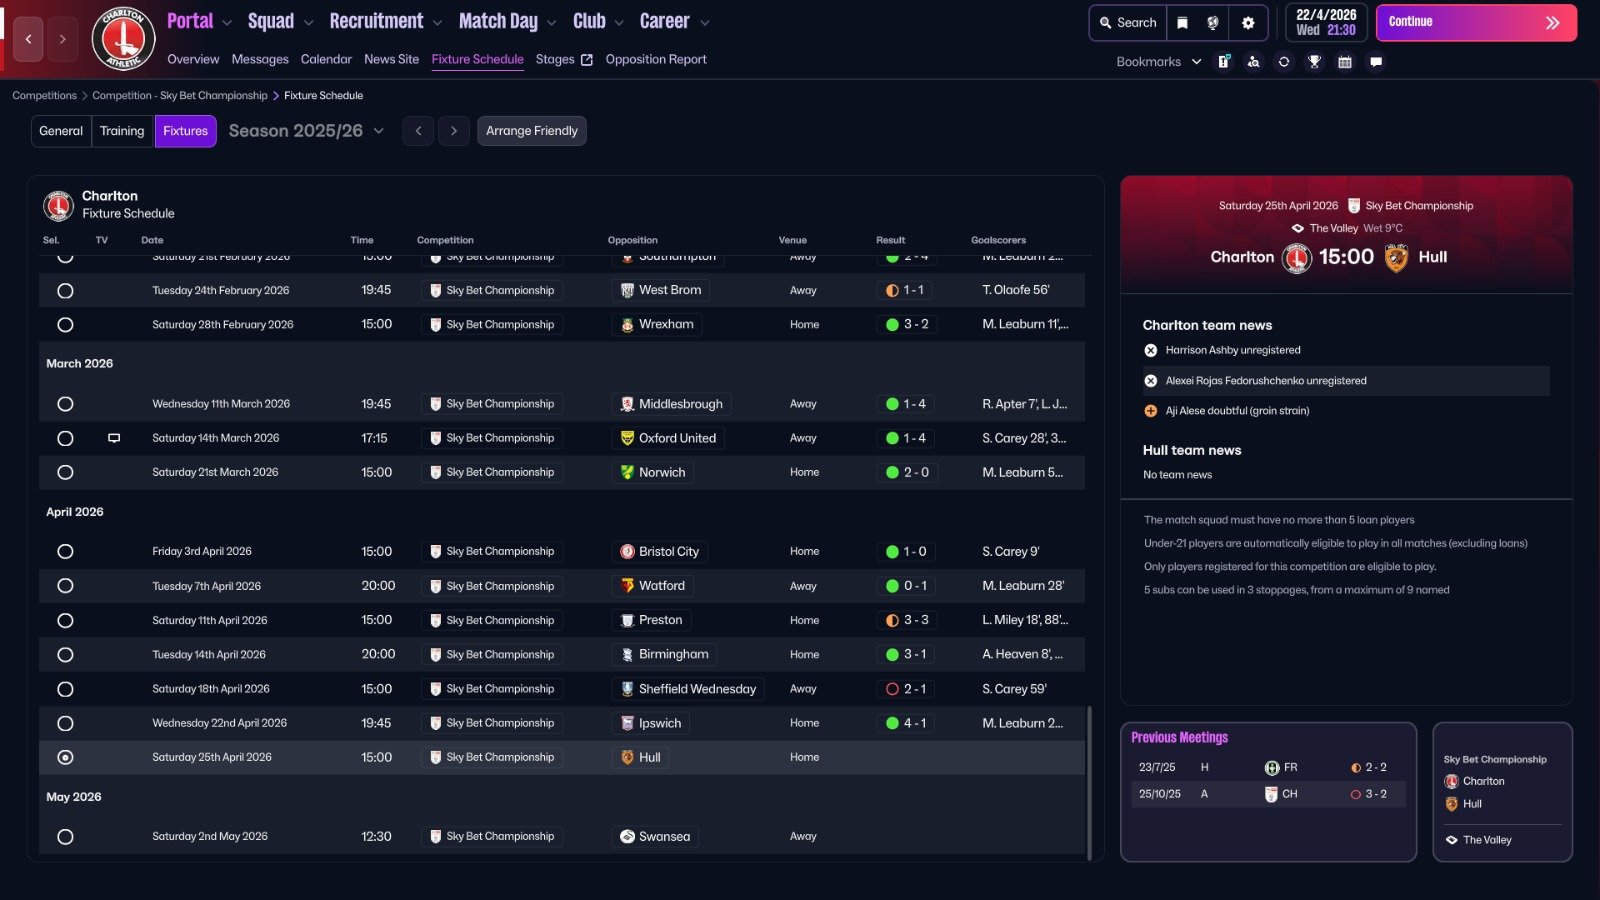Click the TV broadcast icon for Oxford United match
Viewport: 1600px width, 900px height.
point(114,438)
